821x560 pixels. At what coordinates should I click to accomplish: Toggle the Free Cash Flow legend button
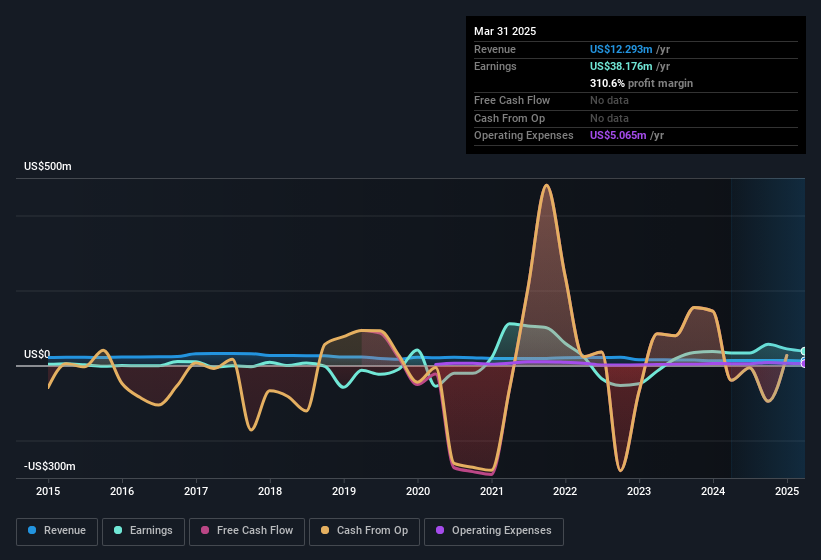247,531
